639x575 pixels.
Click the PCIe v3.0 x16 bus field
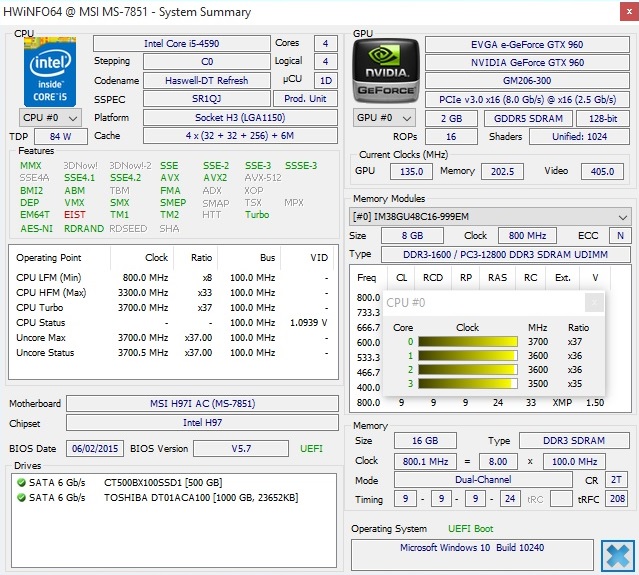click(527, 99)
